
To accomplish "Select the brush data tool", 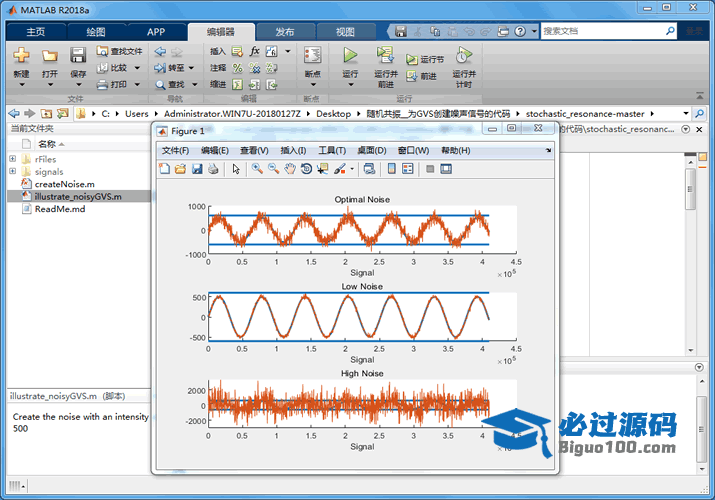I will pyautogui.click(x=340, y=169).
